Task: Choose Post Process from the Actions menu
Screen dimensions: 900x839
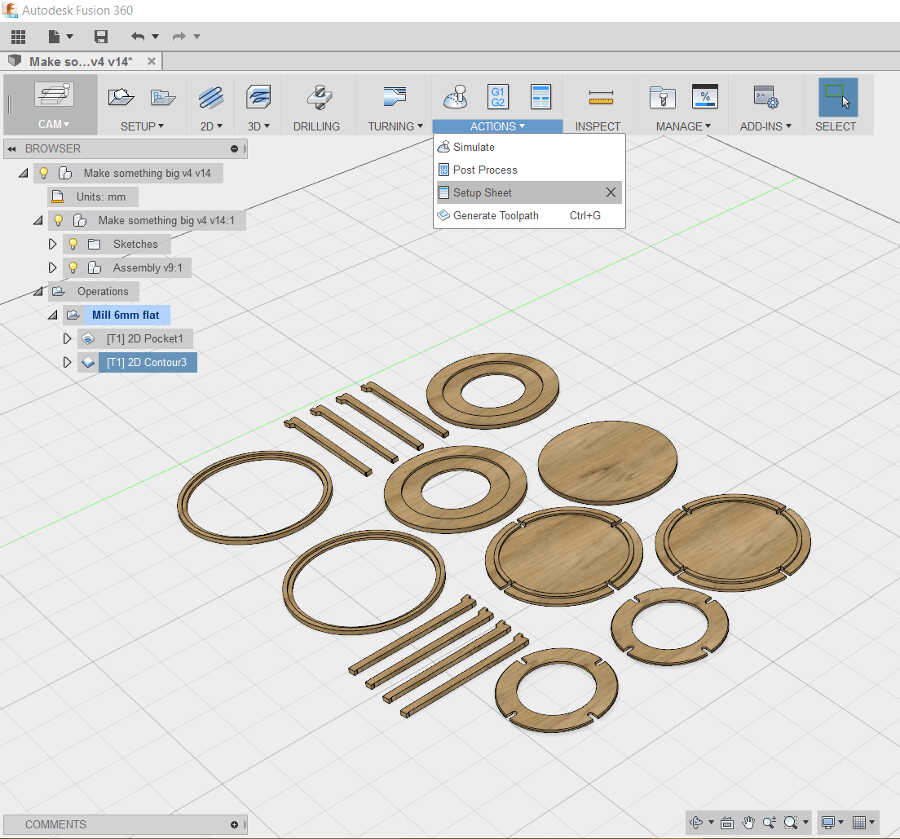Action: (x=529, y=170)
